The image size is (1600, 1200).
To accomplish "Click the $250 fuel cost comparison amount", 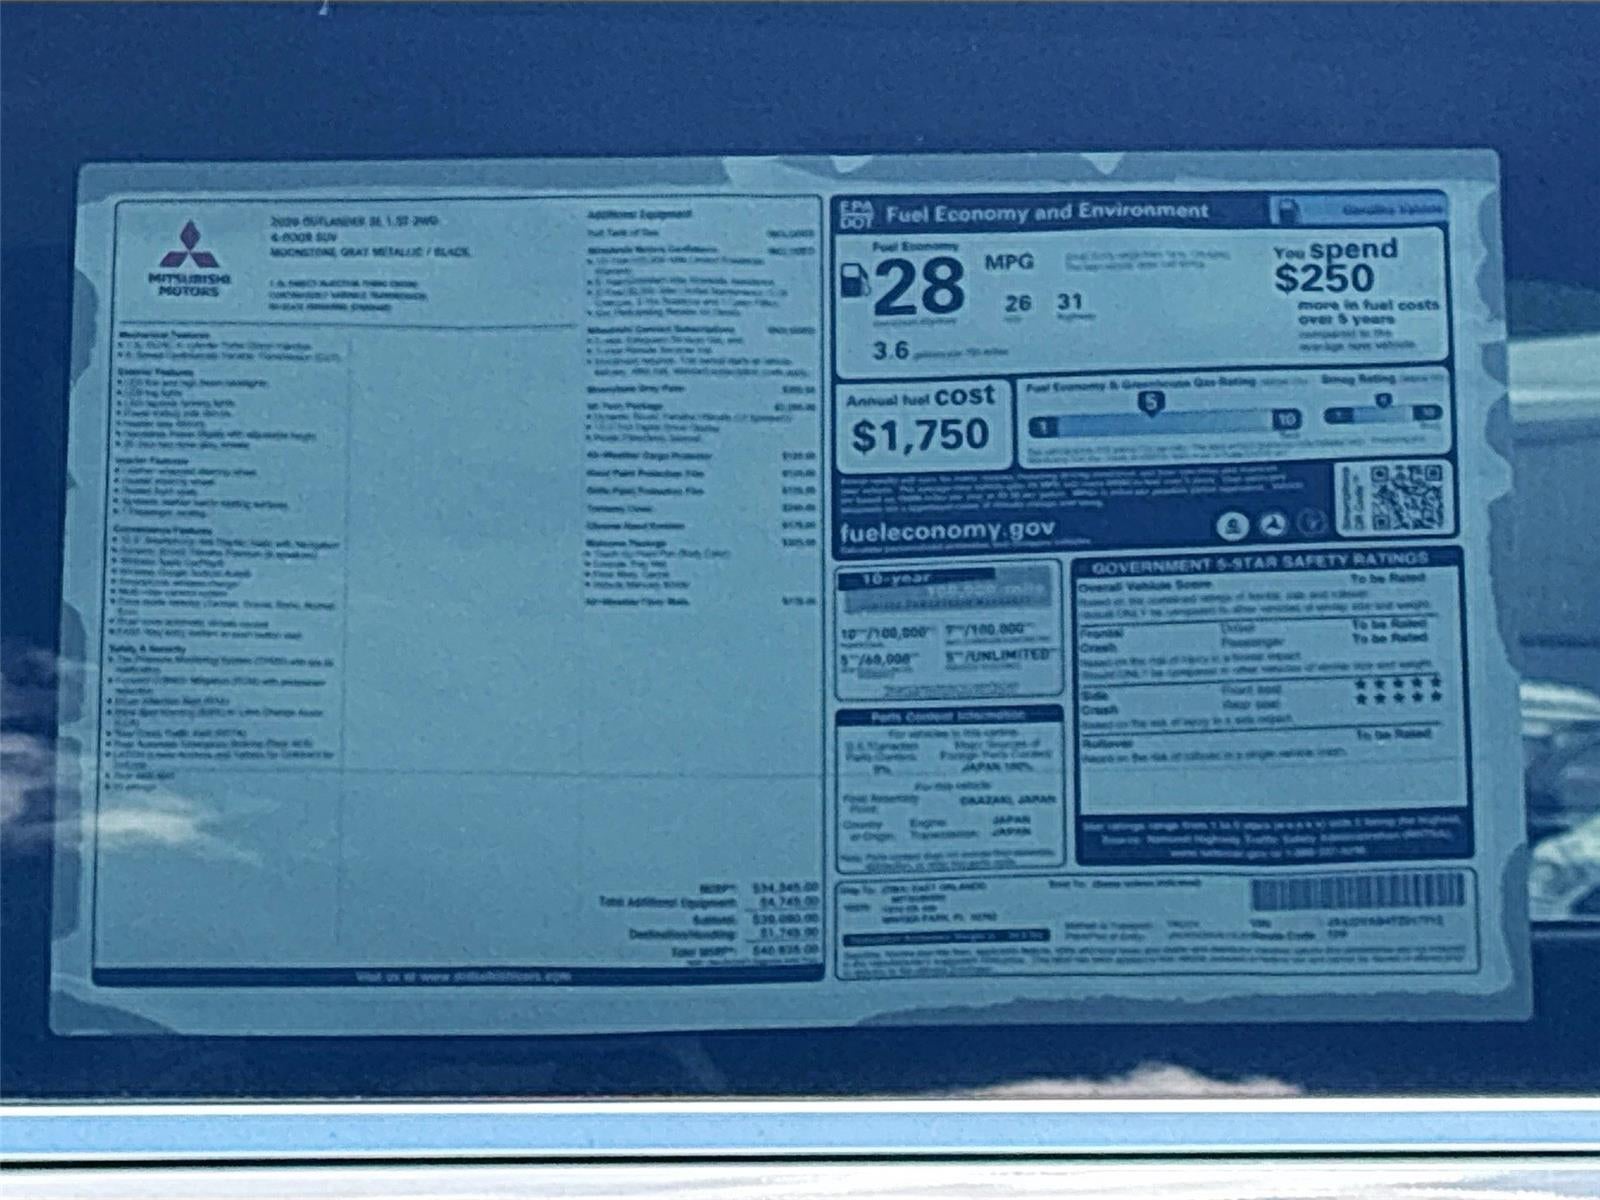I will point(1323,278).
